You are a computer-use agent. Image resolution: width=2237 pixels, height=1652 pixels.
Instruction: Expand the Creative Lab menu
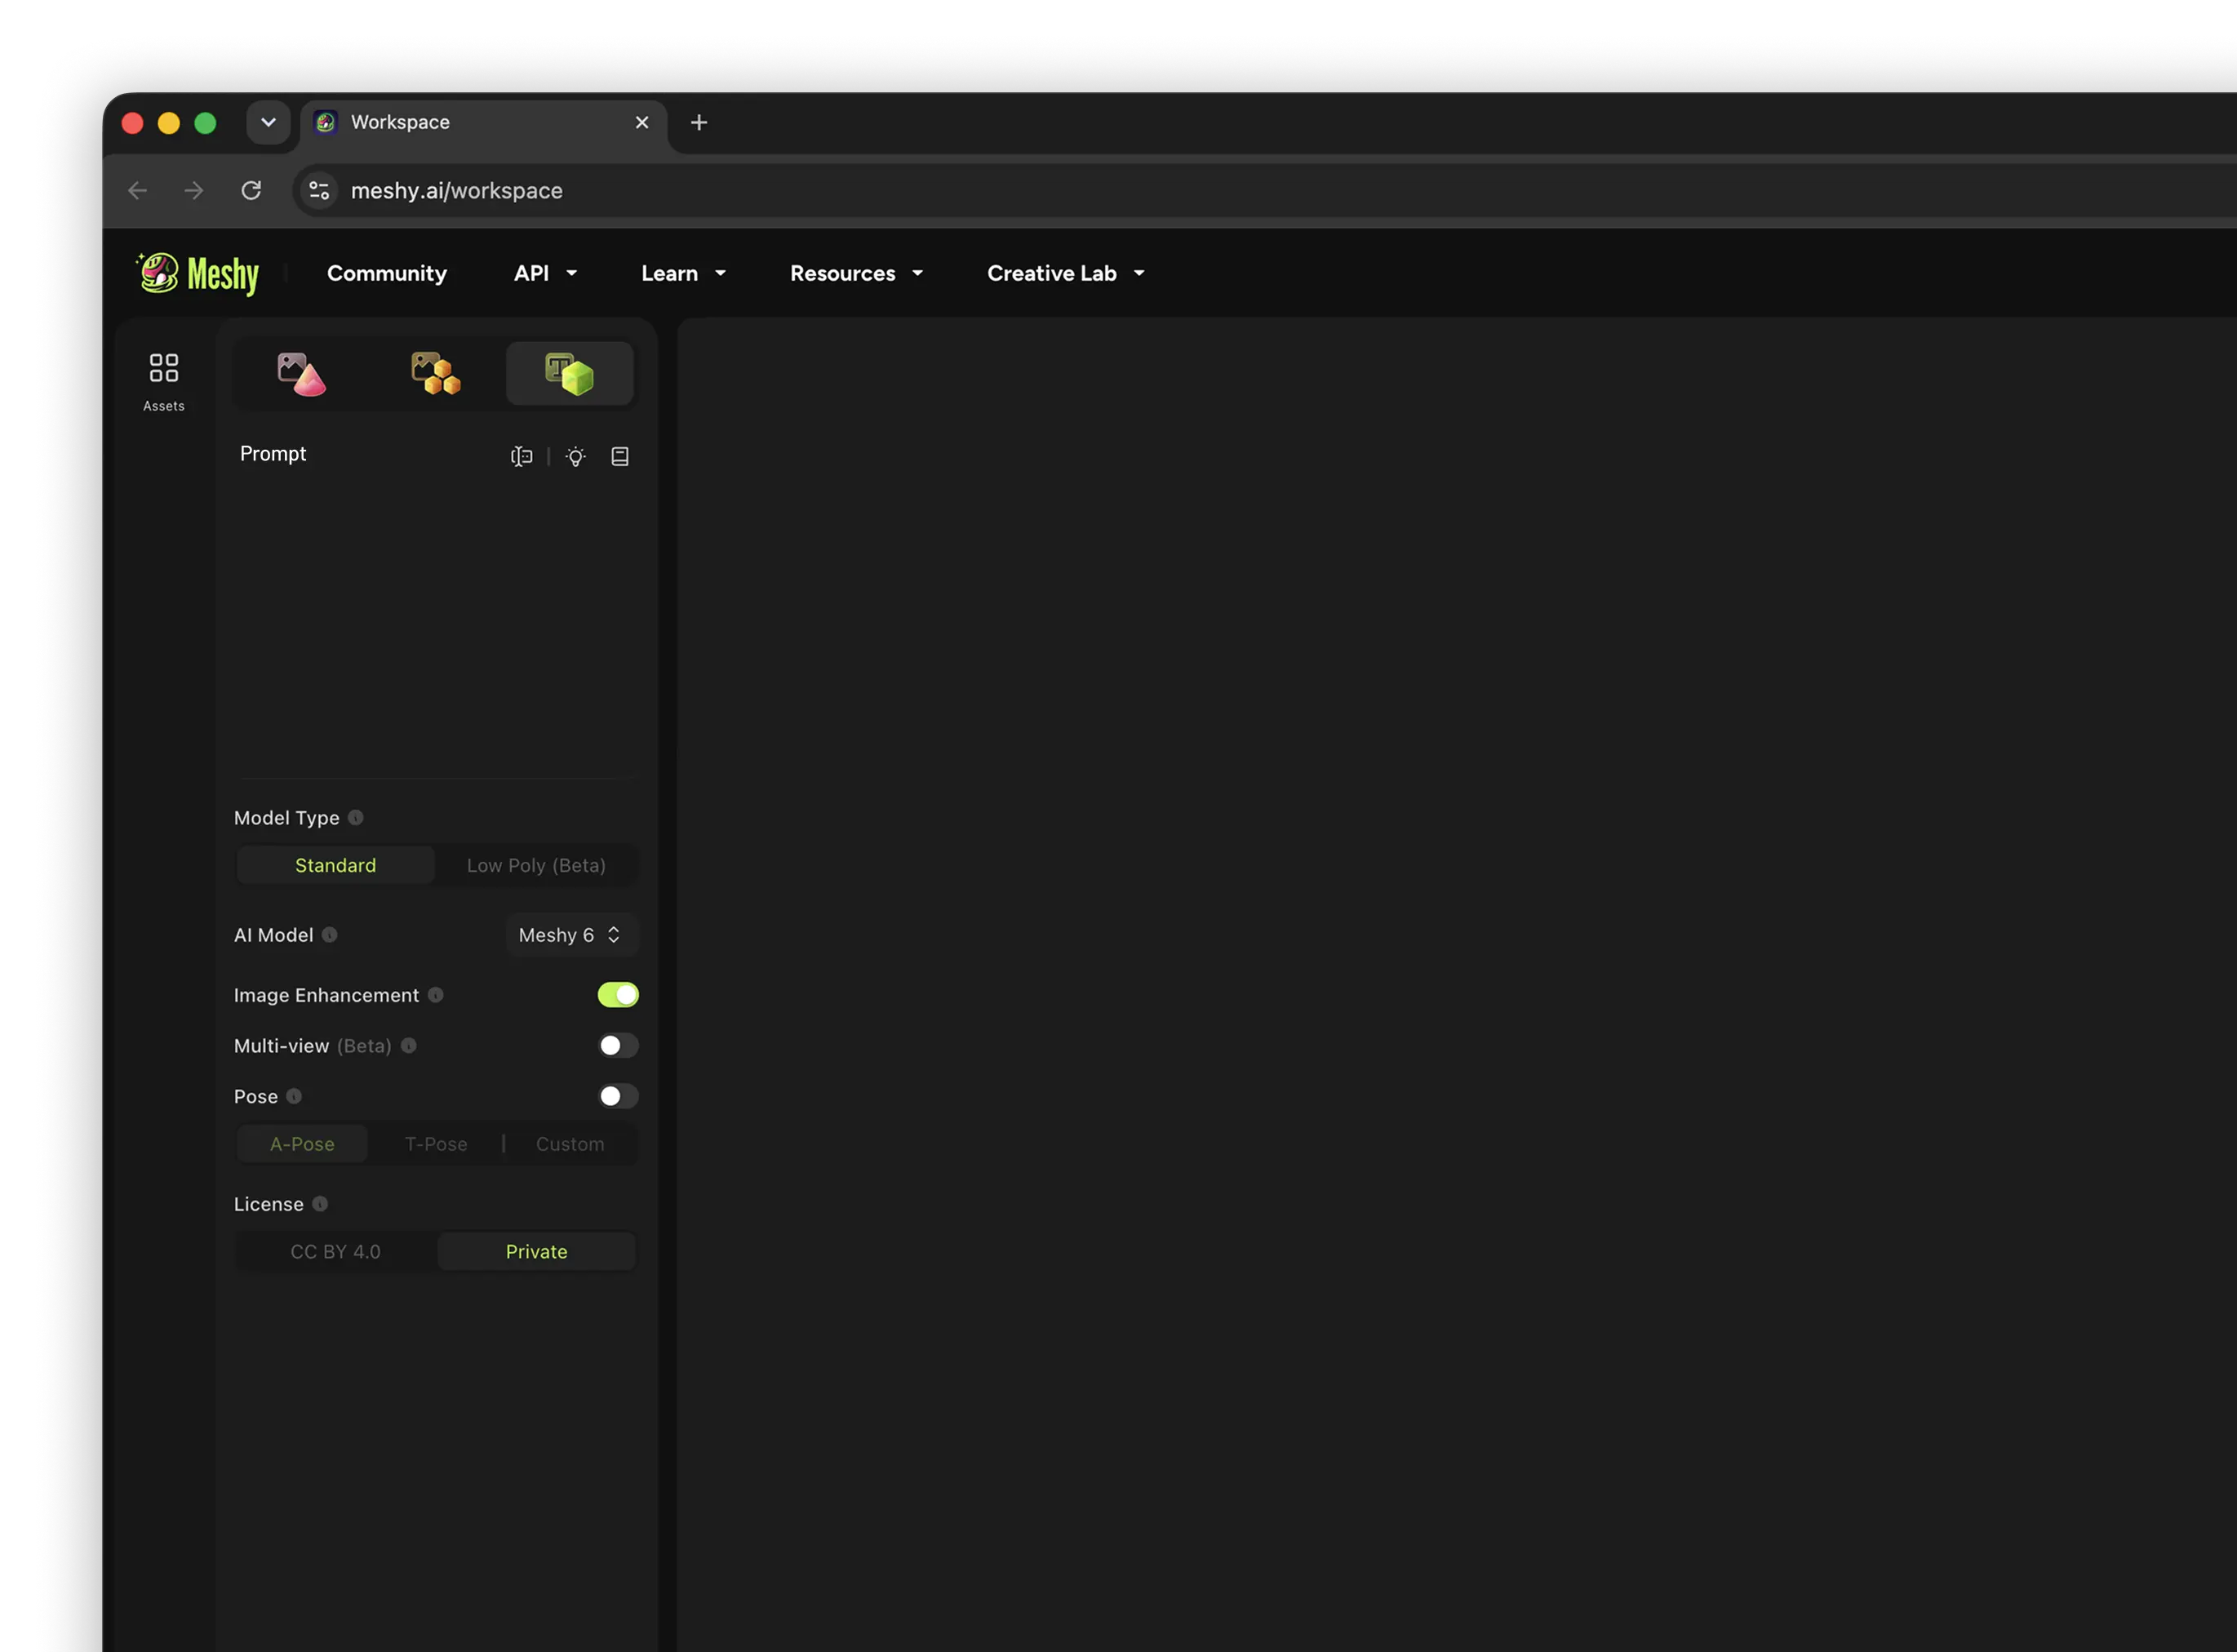coord(1066,274)
